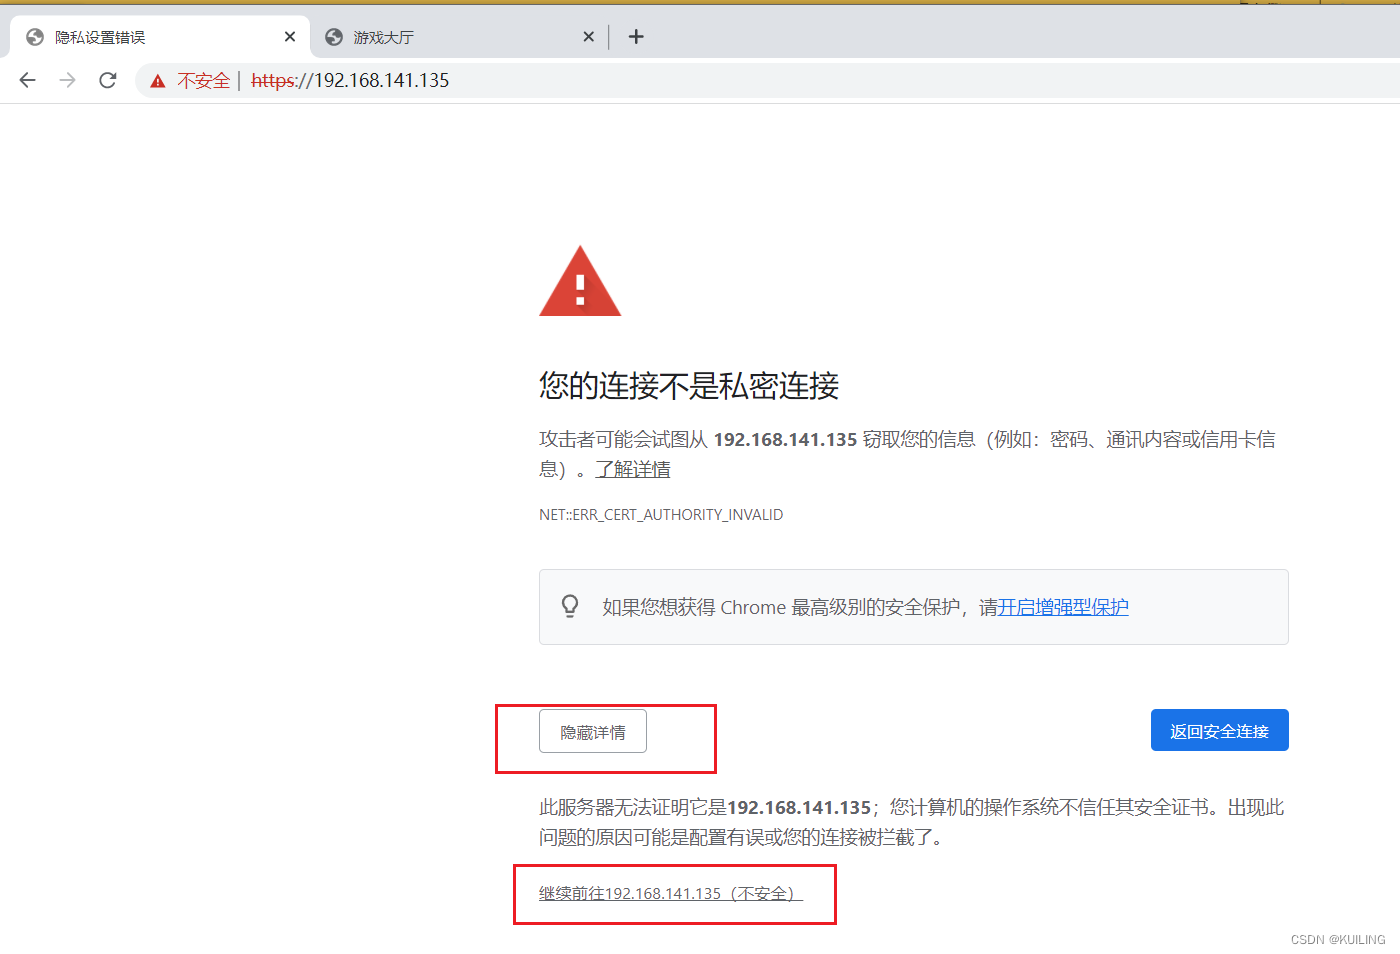Click the back navigation arrow
The height and width of the screenshot is (954, 1400).
pos(27,80)
